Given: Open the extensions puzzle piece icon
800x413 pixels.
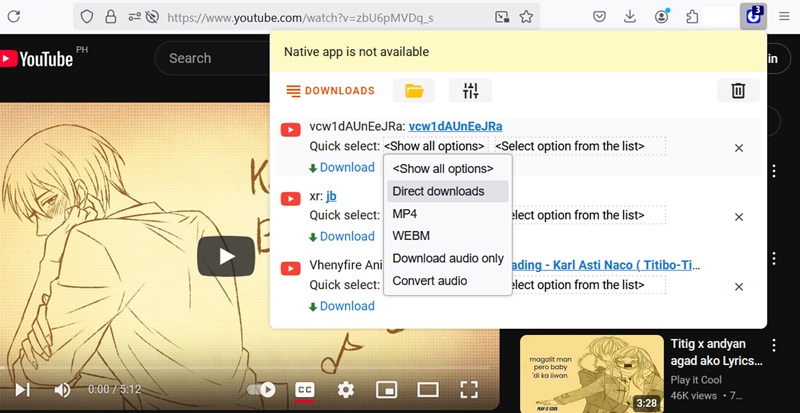Looking at the screenshot, I should click(x=692, y=17).
